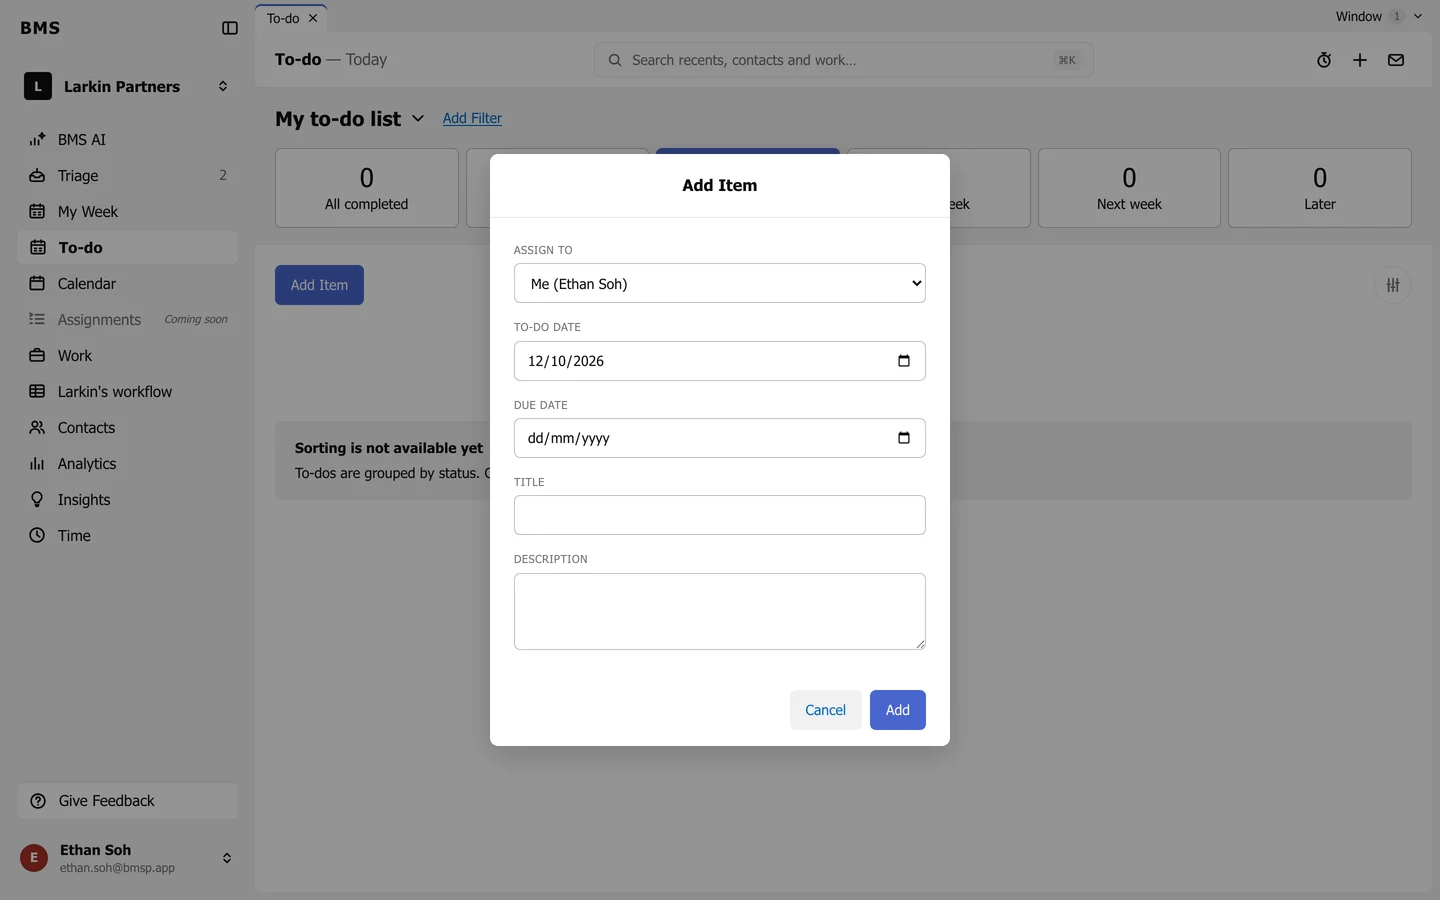Open BMS AI from the sidebar
1440x900 pixels.
127,140
